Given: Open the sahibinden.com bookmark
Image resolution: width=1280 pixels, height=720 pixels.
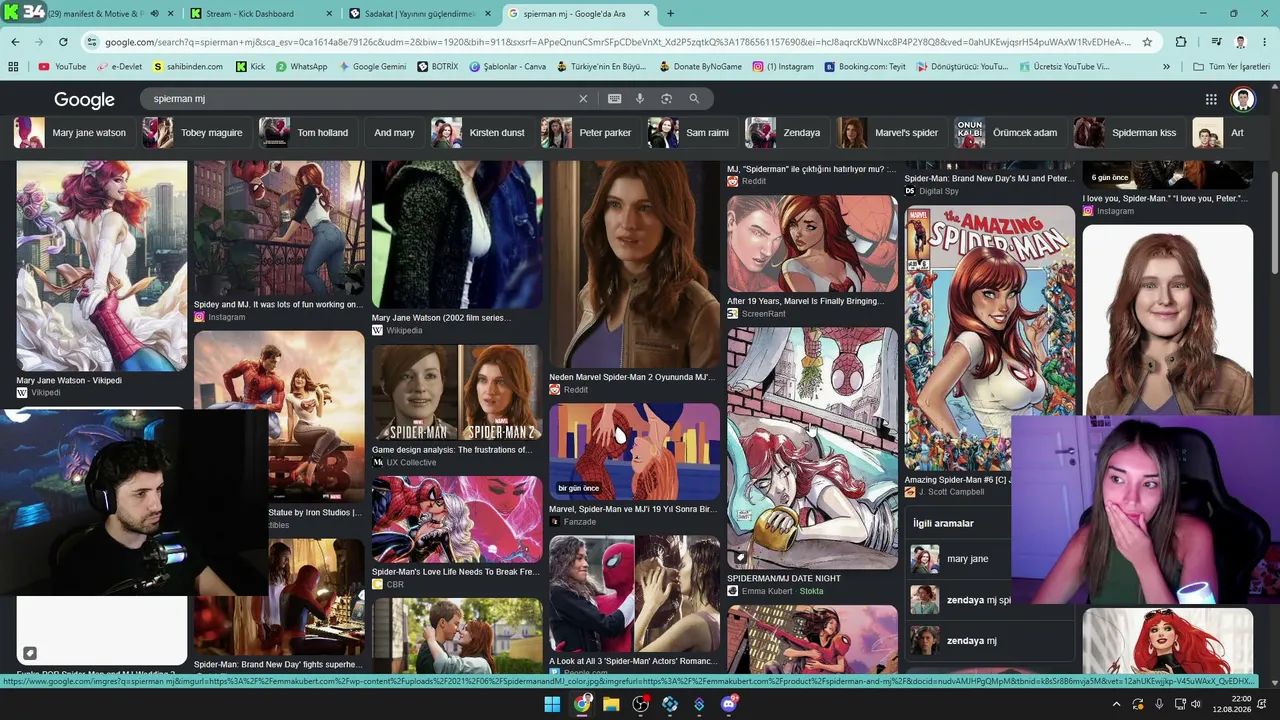Looking at the screenshot, I should [x=189, y=67].
